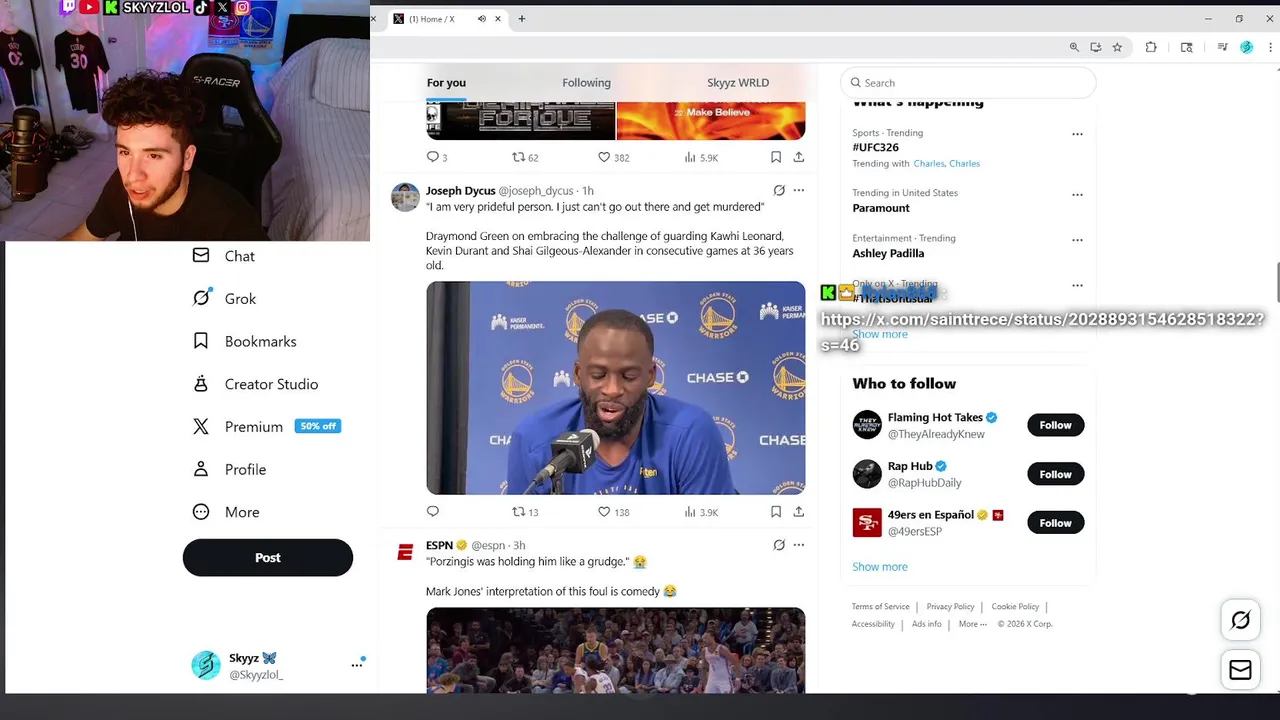Viewport: 1280px width, 720px height.
Task: Open the ESPN profile avatar
Action: (x=405, y=552)
